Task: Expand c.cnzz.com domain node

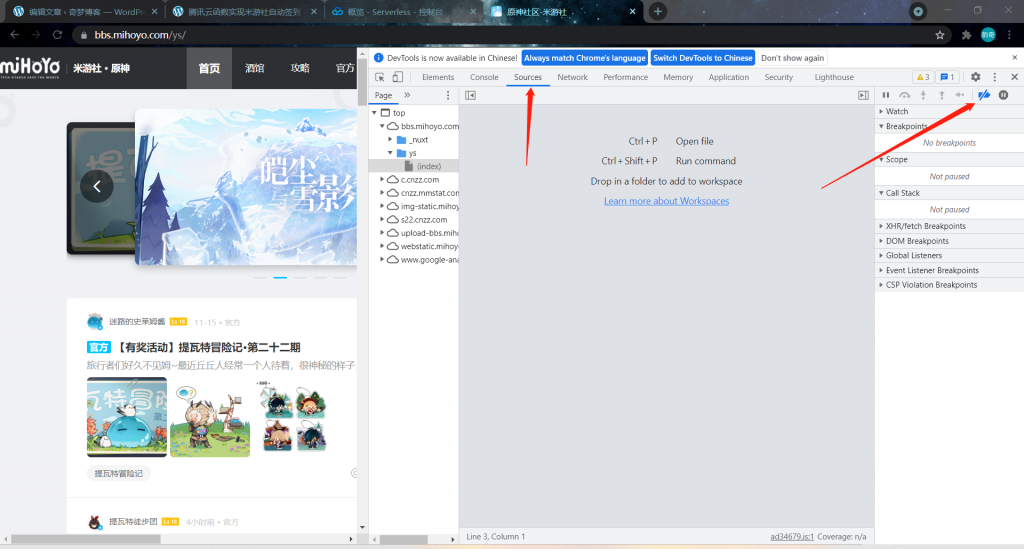Action: click(383, 180)
